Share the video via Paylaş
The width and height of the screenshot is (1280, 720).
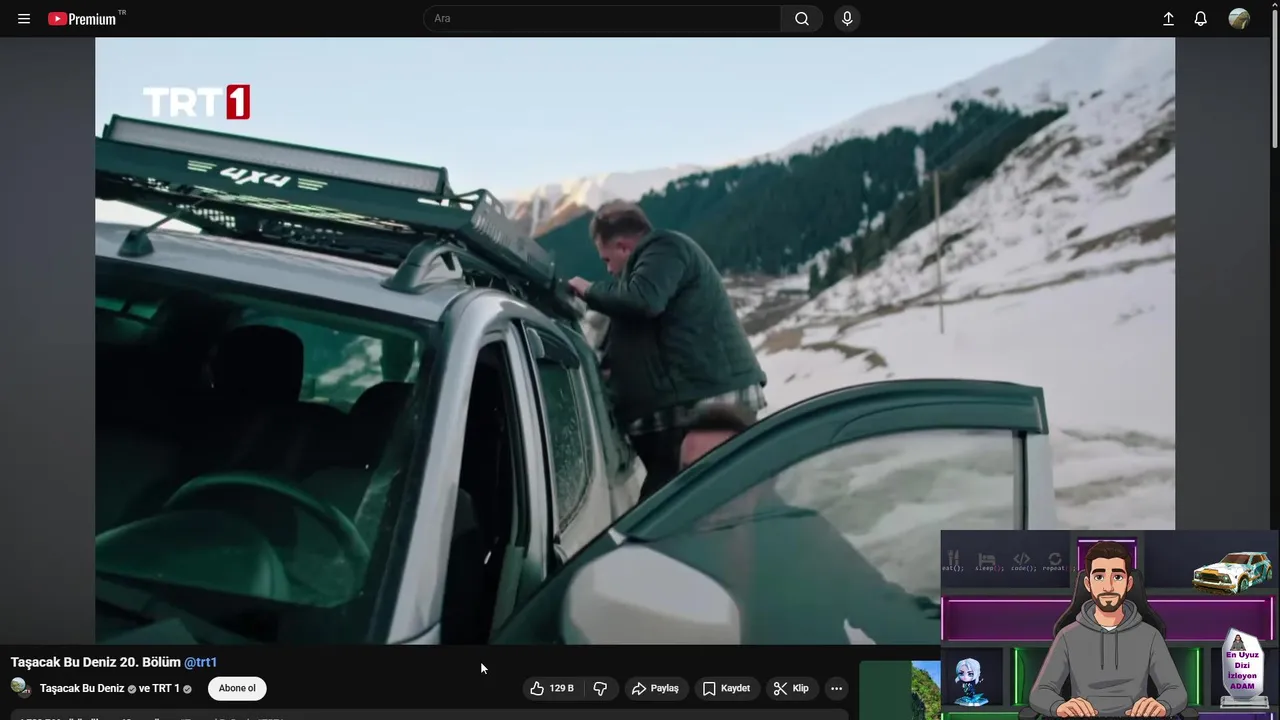click(655, 688)
